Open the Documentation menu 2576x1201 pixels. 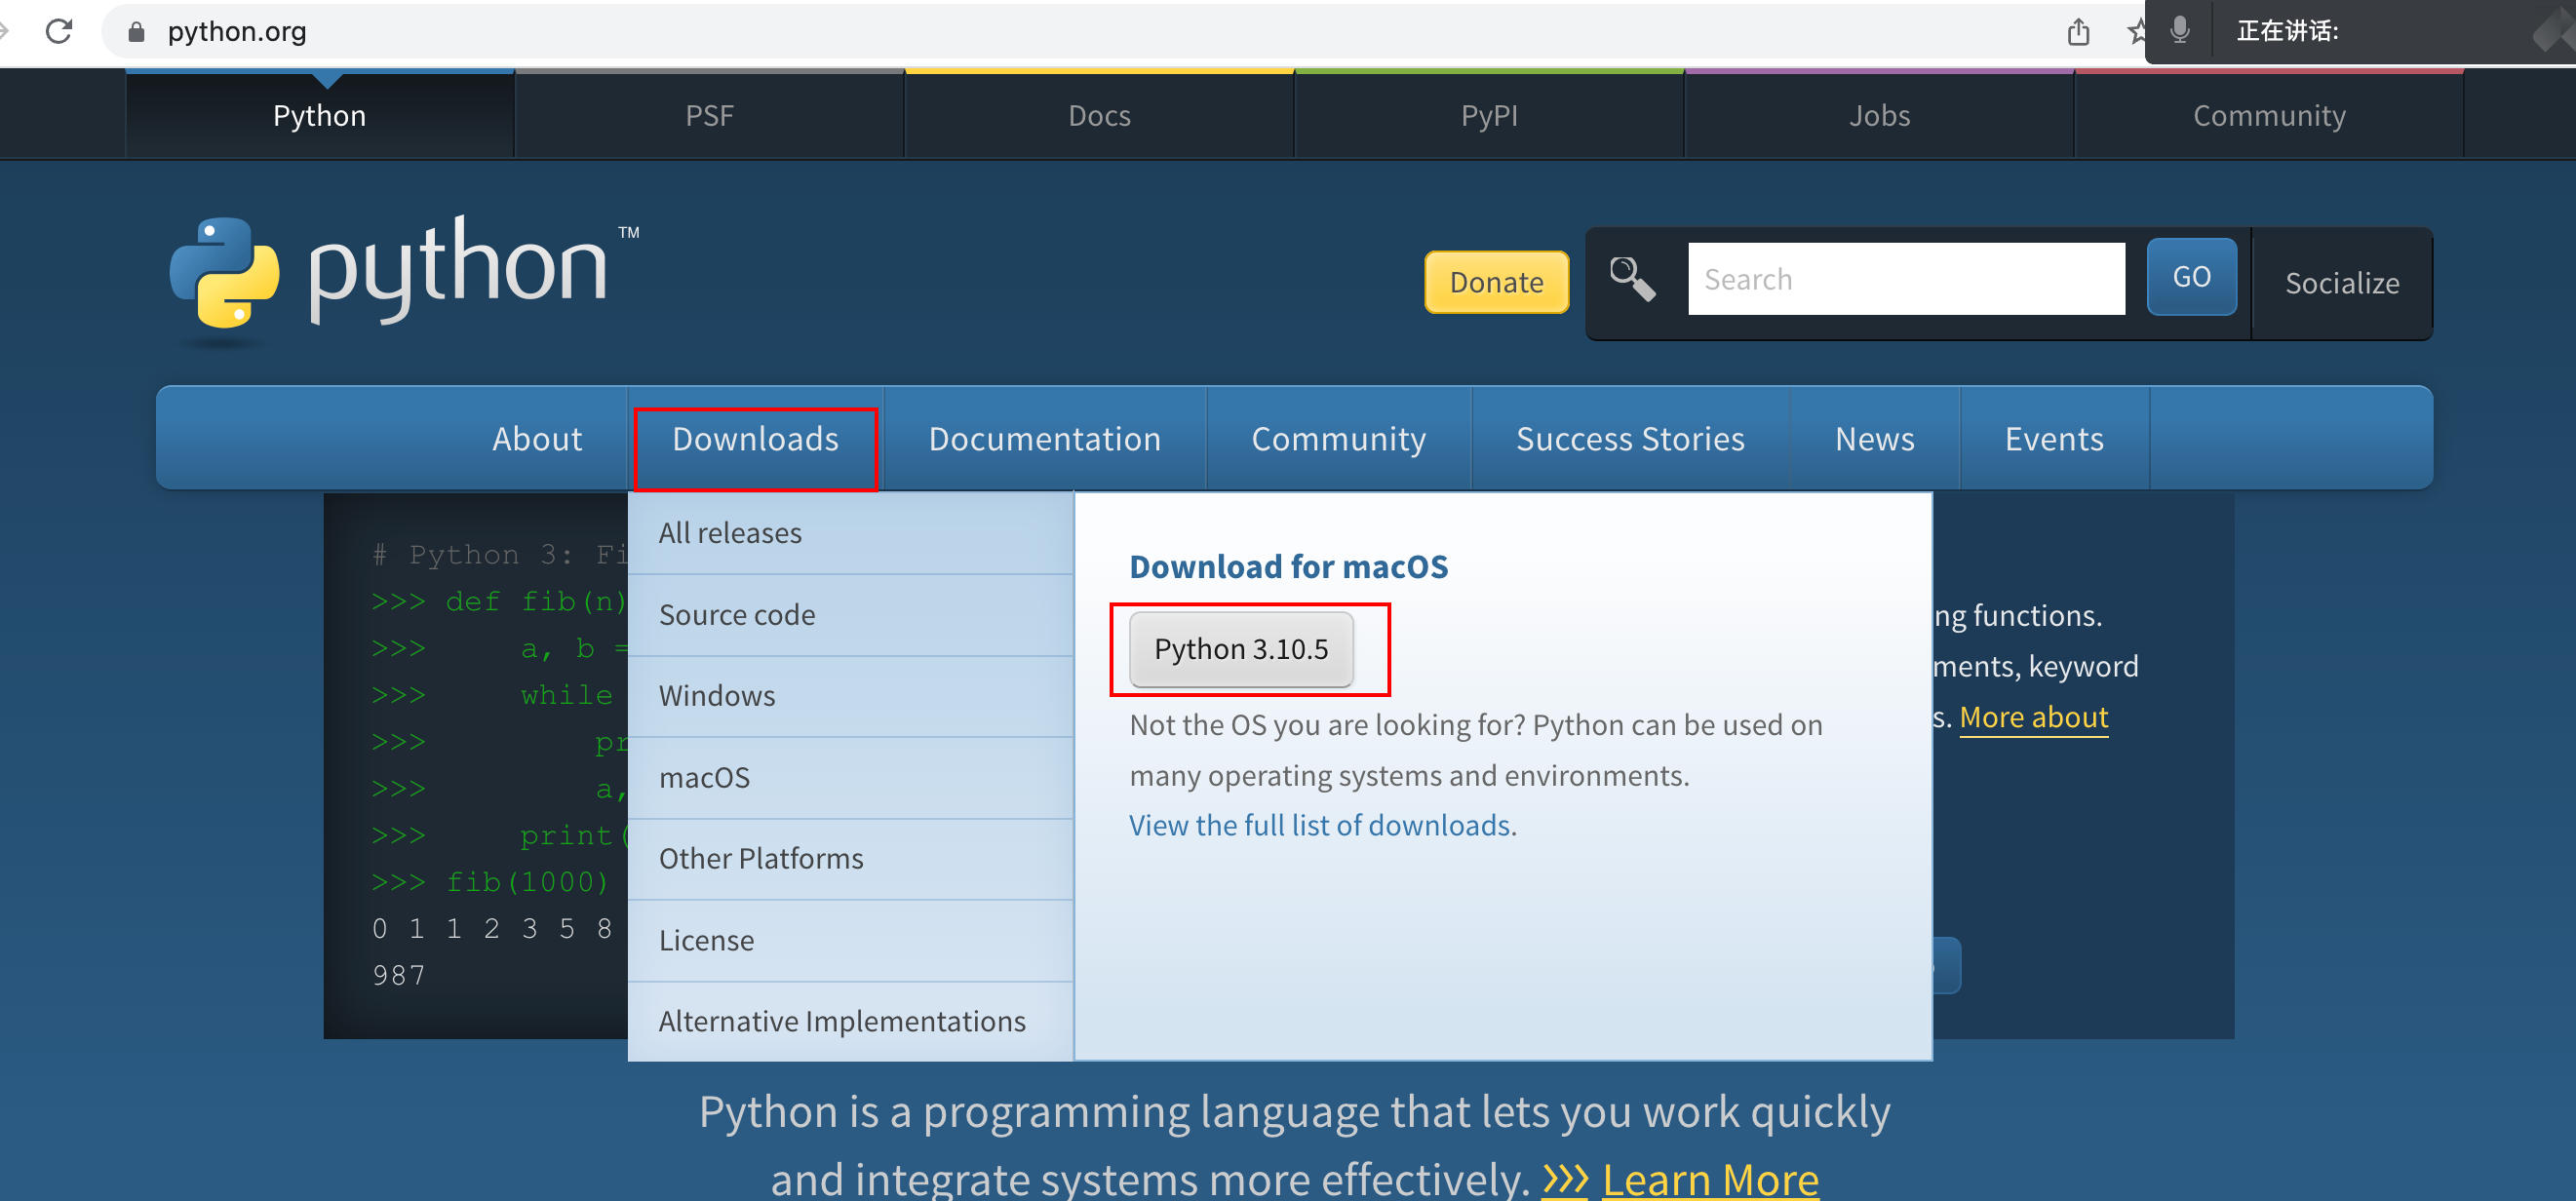(1045, 439)
